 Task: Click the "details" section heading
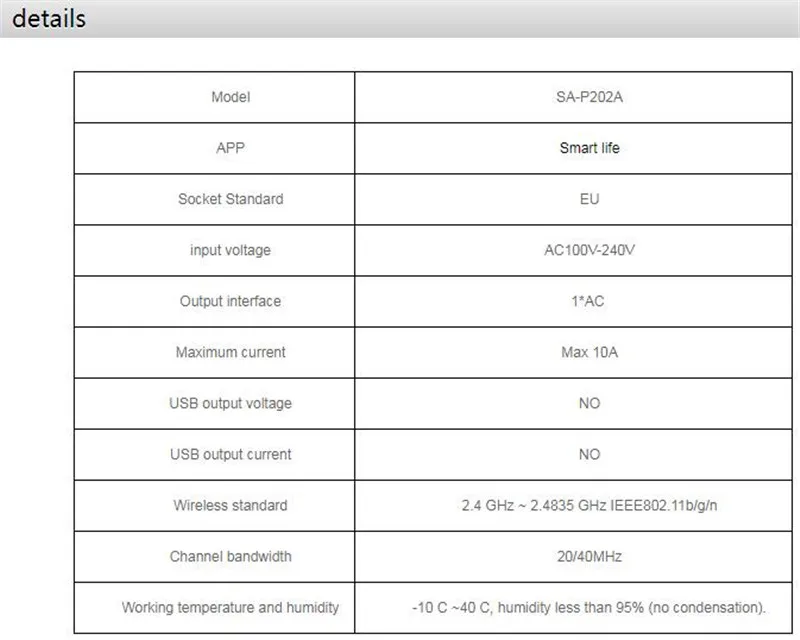[x=49, y=19]
